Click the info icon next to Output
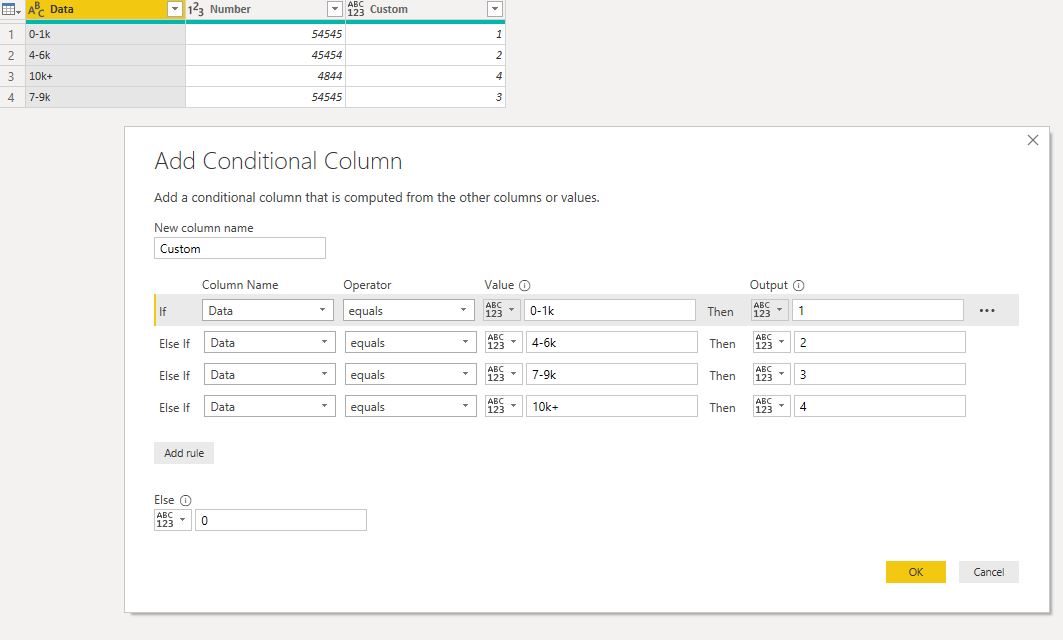Screen dimensions: 1063x640 click(x=798, y=285)
